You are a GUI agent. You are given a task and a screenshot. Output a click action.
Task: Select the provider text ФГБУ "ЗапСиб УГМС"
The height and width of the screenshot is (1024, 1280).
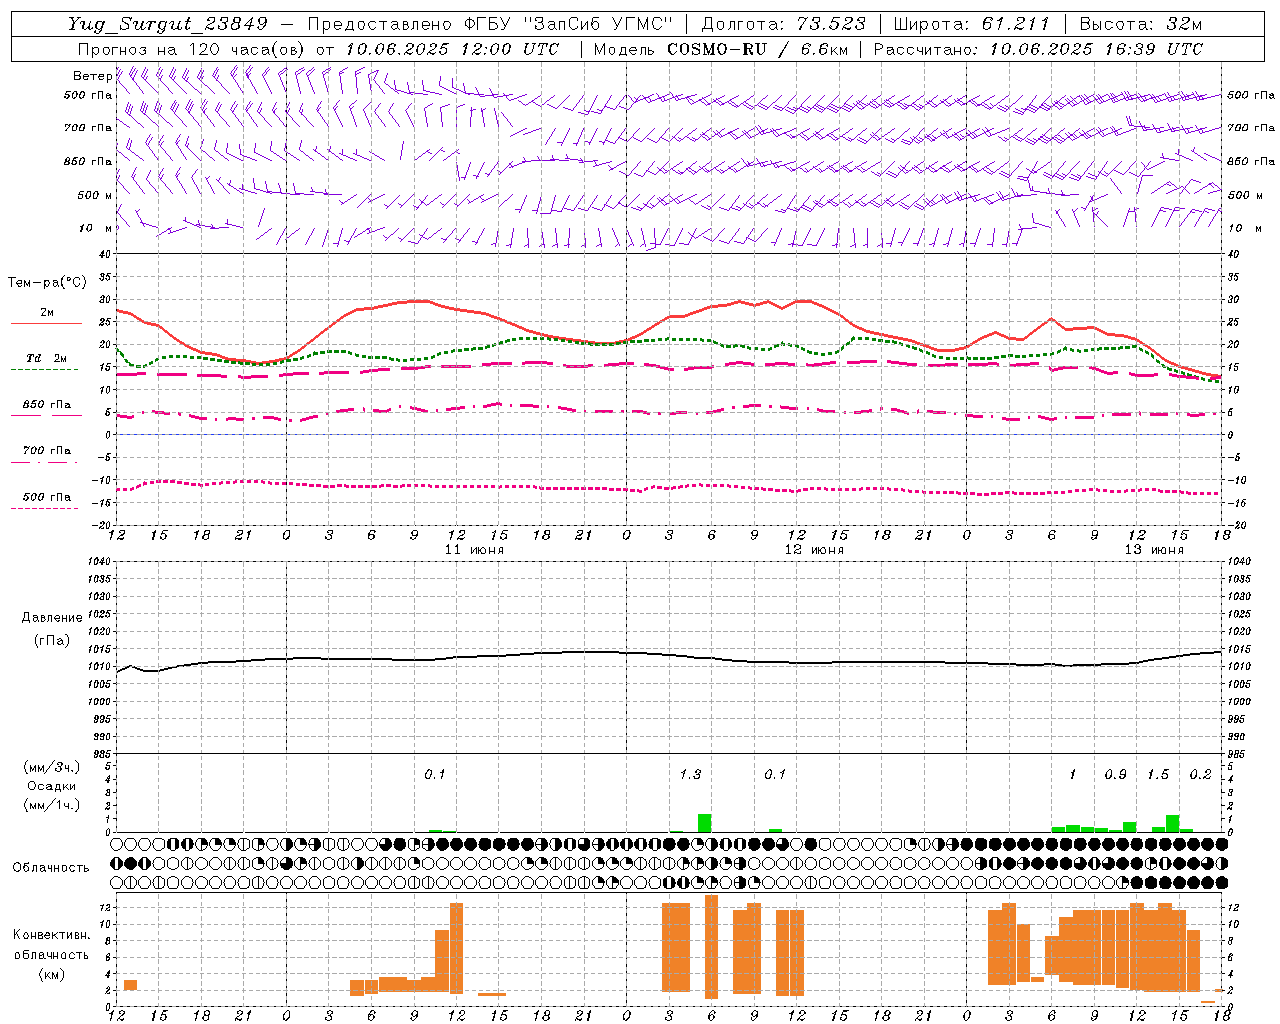pos(569,24)
